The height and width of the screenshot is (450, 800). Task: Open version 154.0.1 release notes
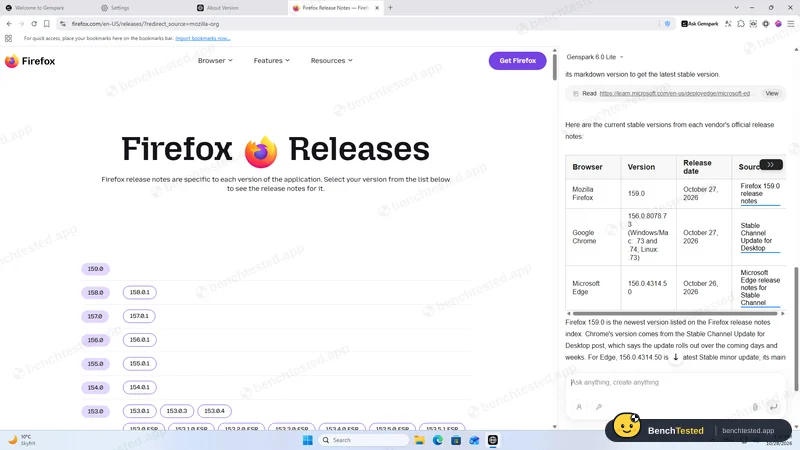pos(140,387)
